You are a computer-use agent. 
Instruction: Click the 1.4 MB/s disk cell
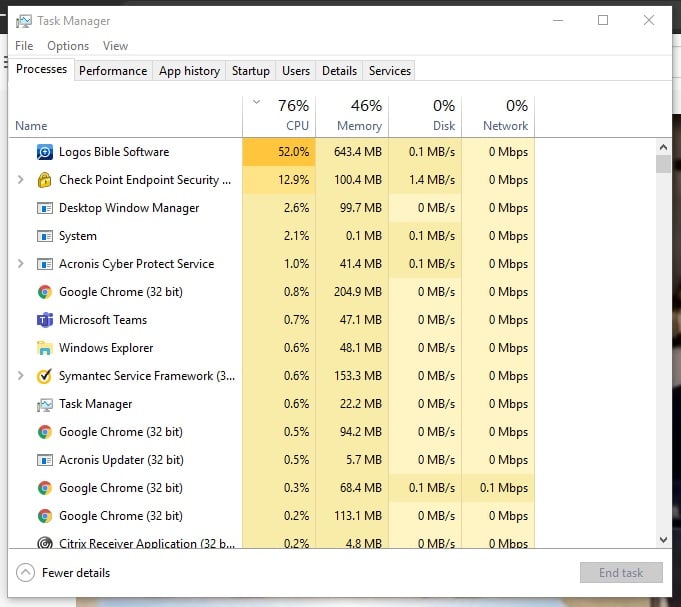click(x=425, y=180)
